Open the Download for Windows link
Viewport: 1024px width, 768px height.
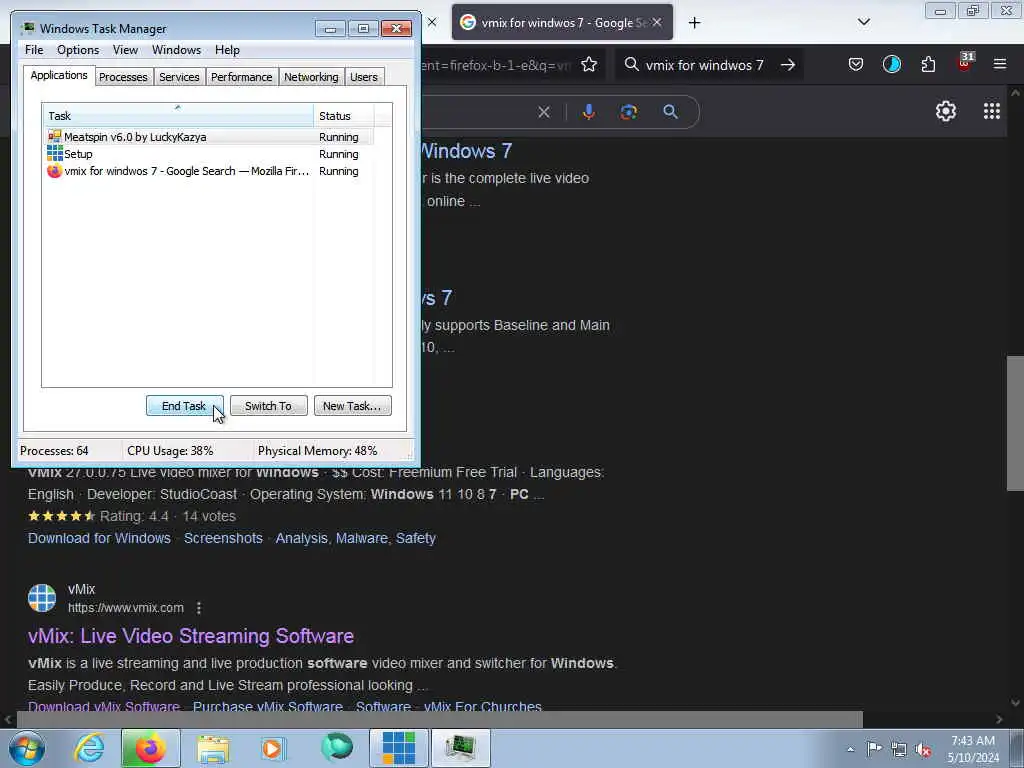(99, 538)
